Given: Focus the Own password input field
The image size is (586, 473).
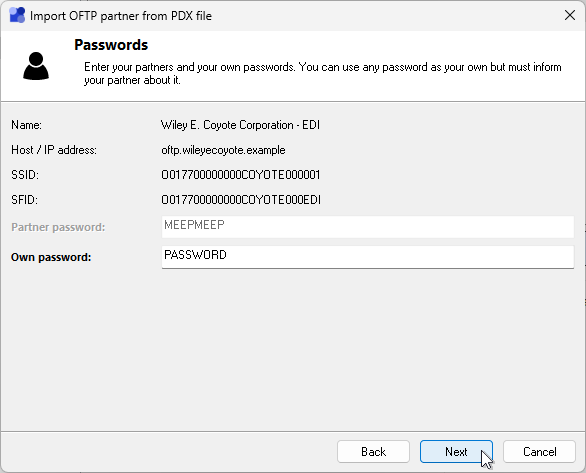Looking at the screenshot, I should pos(368,257).
